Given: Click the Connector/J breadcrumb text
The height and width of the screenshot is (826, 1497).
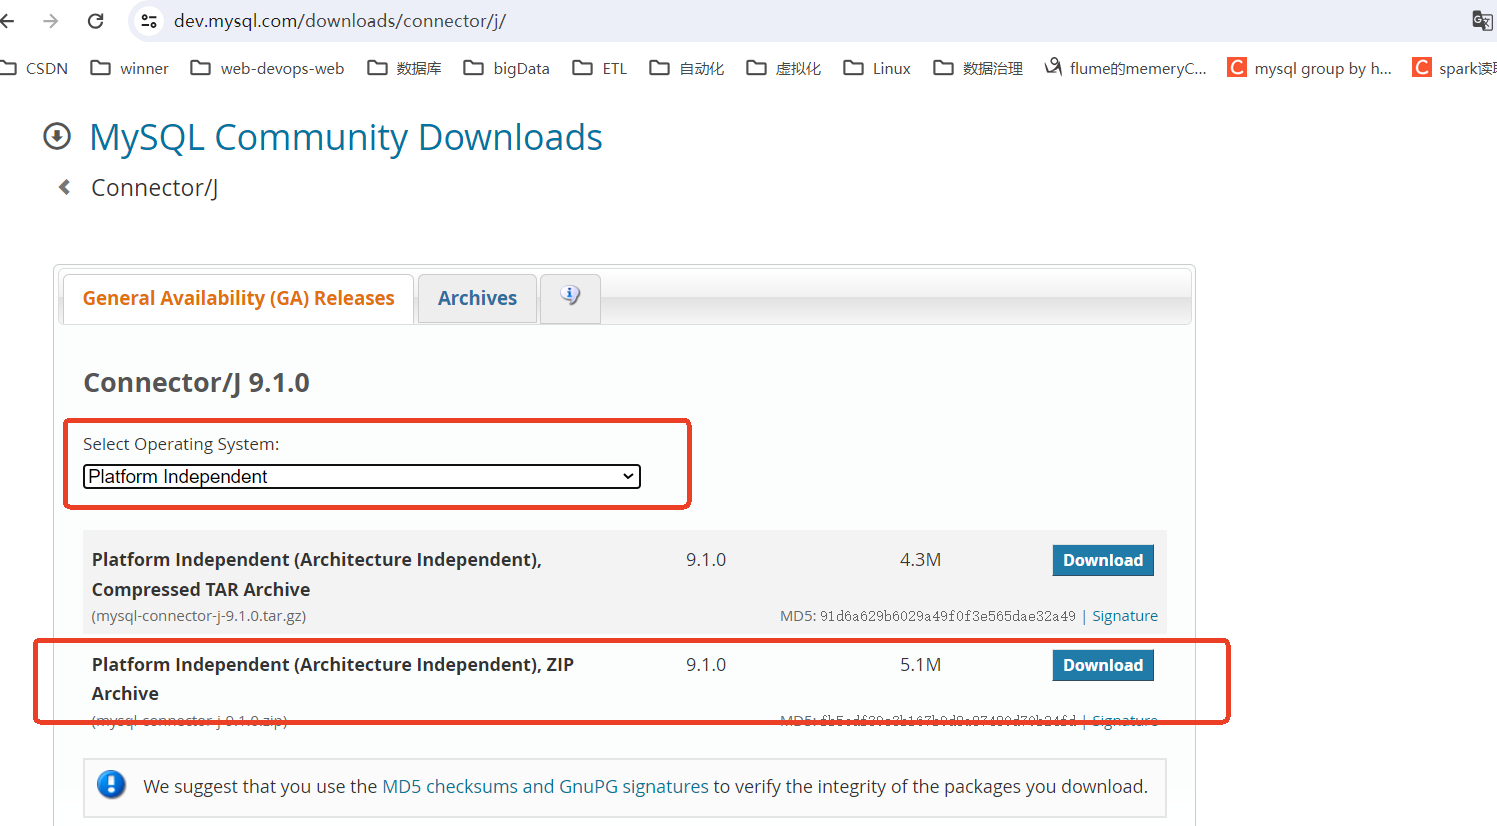Looking at the screenshot, I should pos(155,188).
